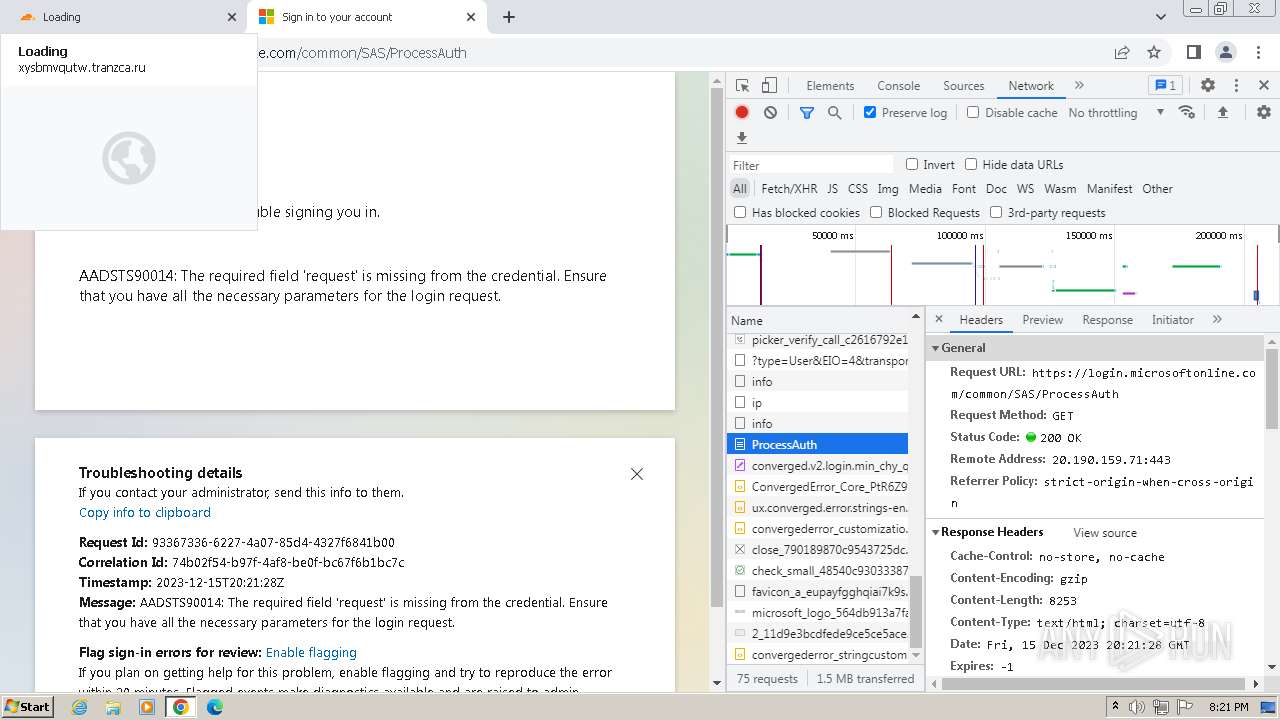Click Copy info to clipboard link

145,513
